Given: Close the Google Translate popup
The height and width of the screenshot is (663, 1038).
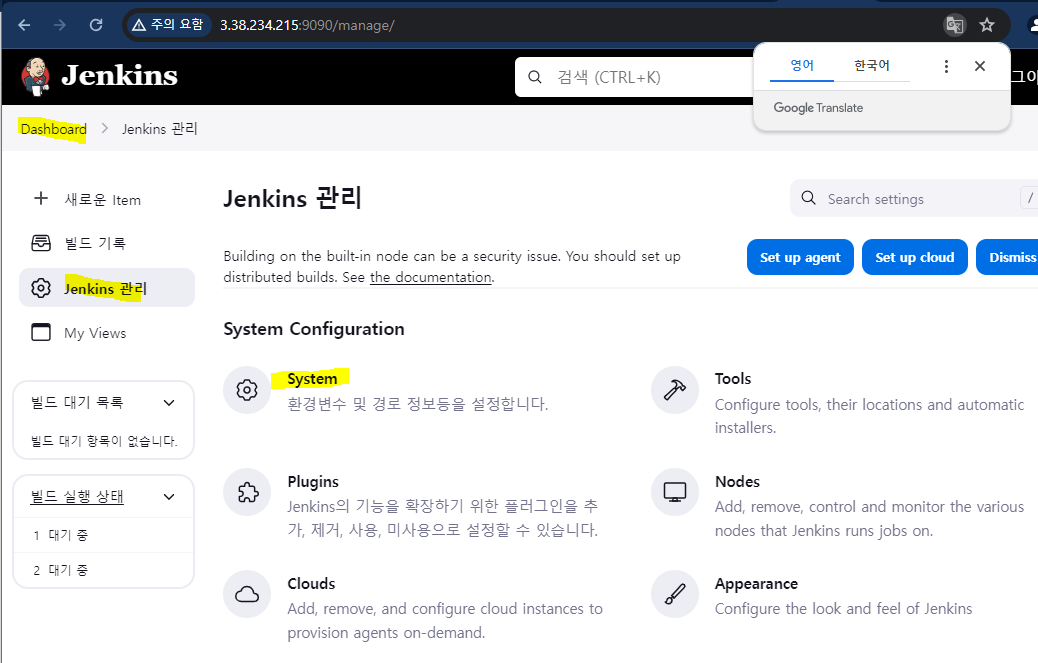Looking at the screenshot, I should (x=980, y=66).
